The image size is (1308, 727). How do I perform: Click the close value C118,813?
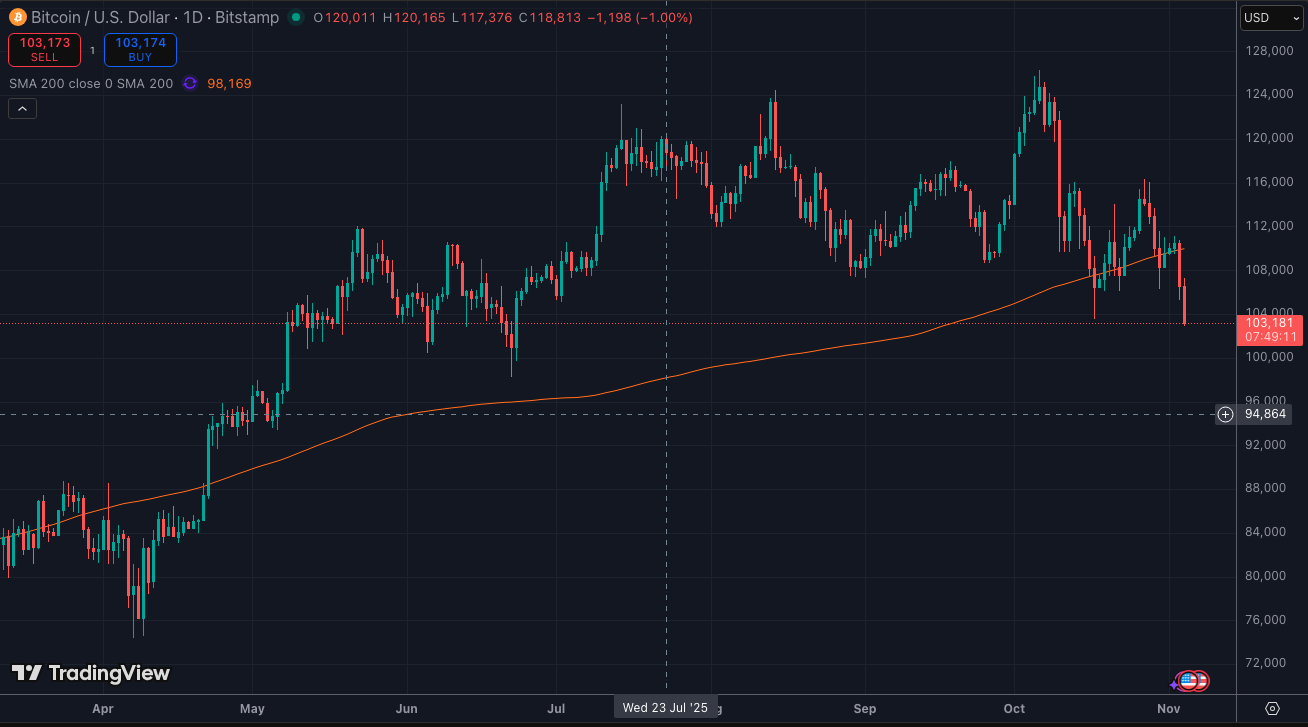[549, 17]
